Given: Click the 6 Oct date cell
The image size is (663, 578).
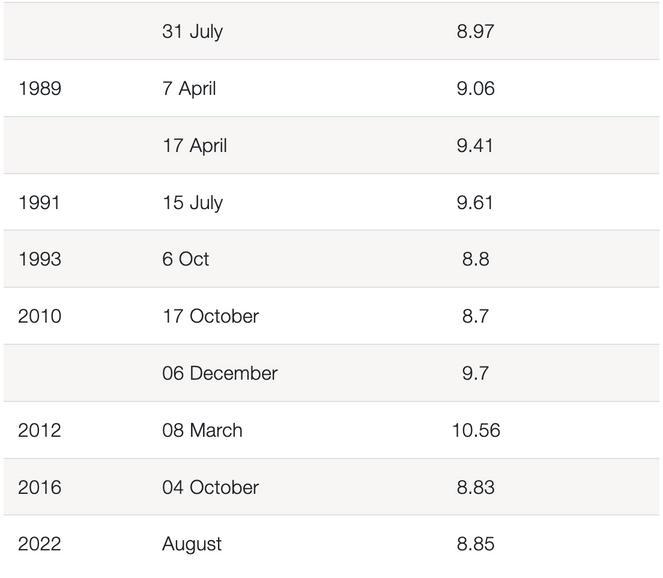Looking at the screenshot, I should (x=186, y=259).
